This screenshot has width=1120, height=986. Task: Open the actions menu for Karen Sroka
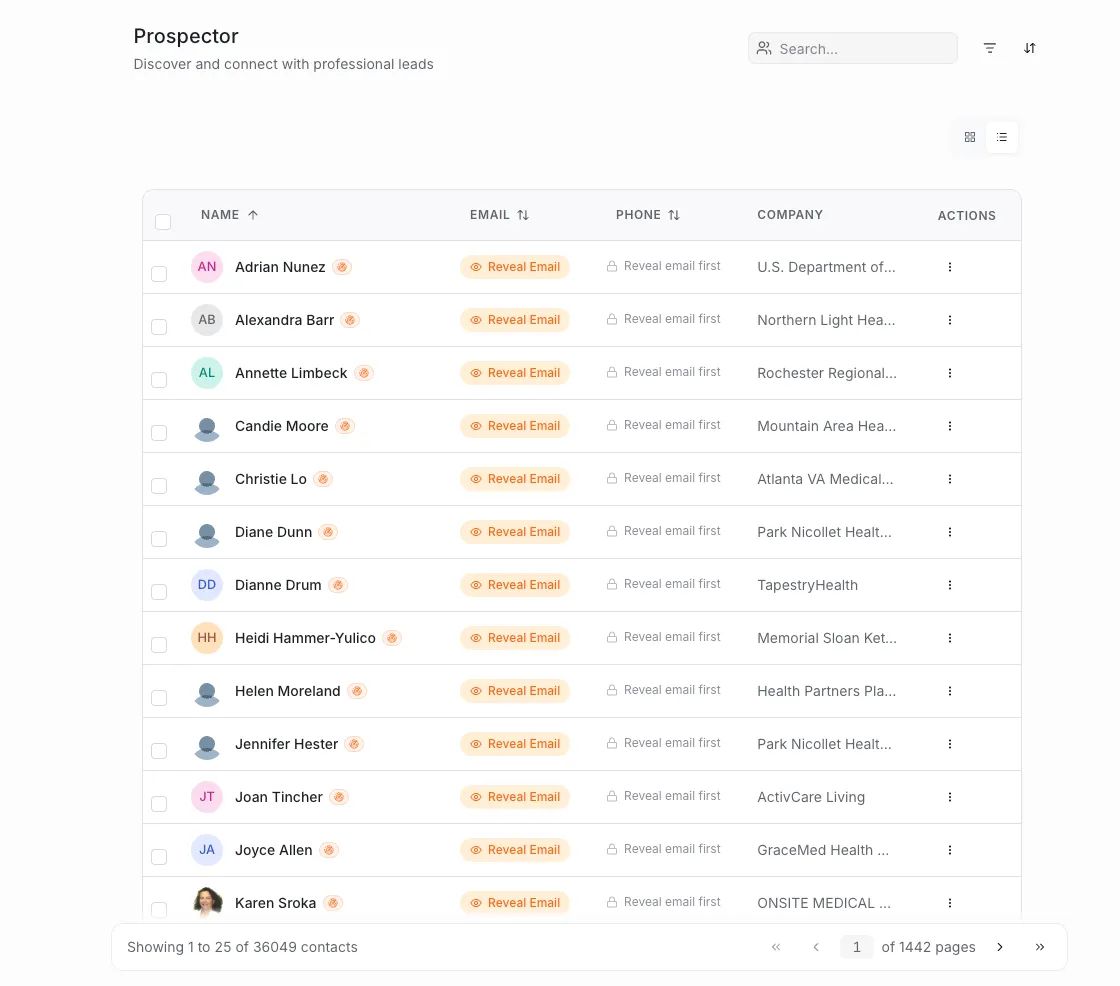(949, 902)
